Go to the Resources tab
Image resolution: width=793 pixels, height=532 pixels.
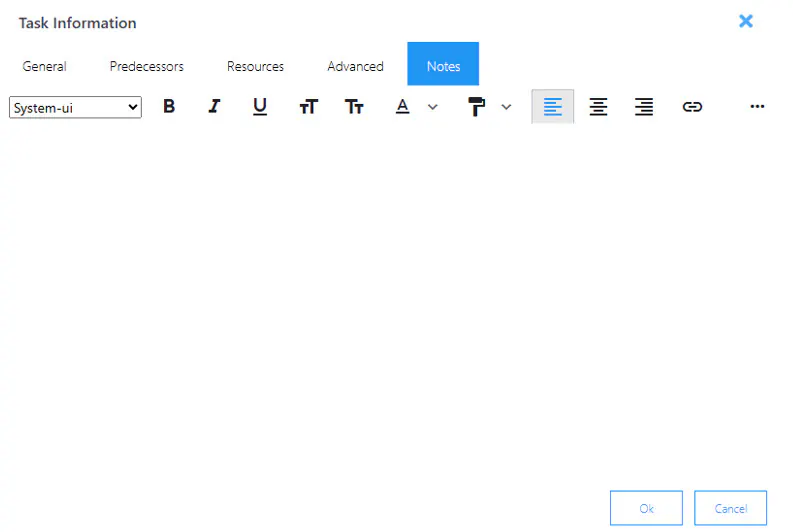pyautogui.click(x=255, y=66)
